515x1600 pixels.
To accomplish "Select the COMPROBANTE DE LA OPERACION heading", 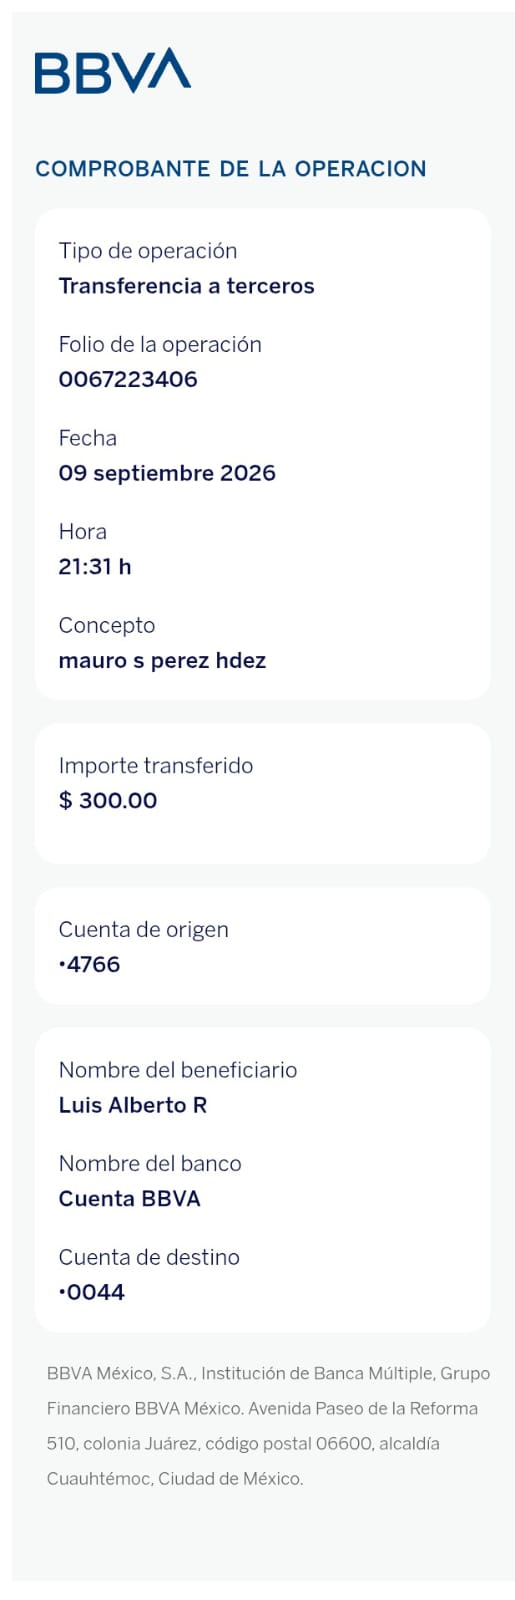I will tap(231, 169).
